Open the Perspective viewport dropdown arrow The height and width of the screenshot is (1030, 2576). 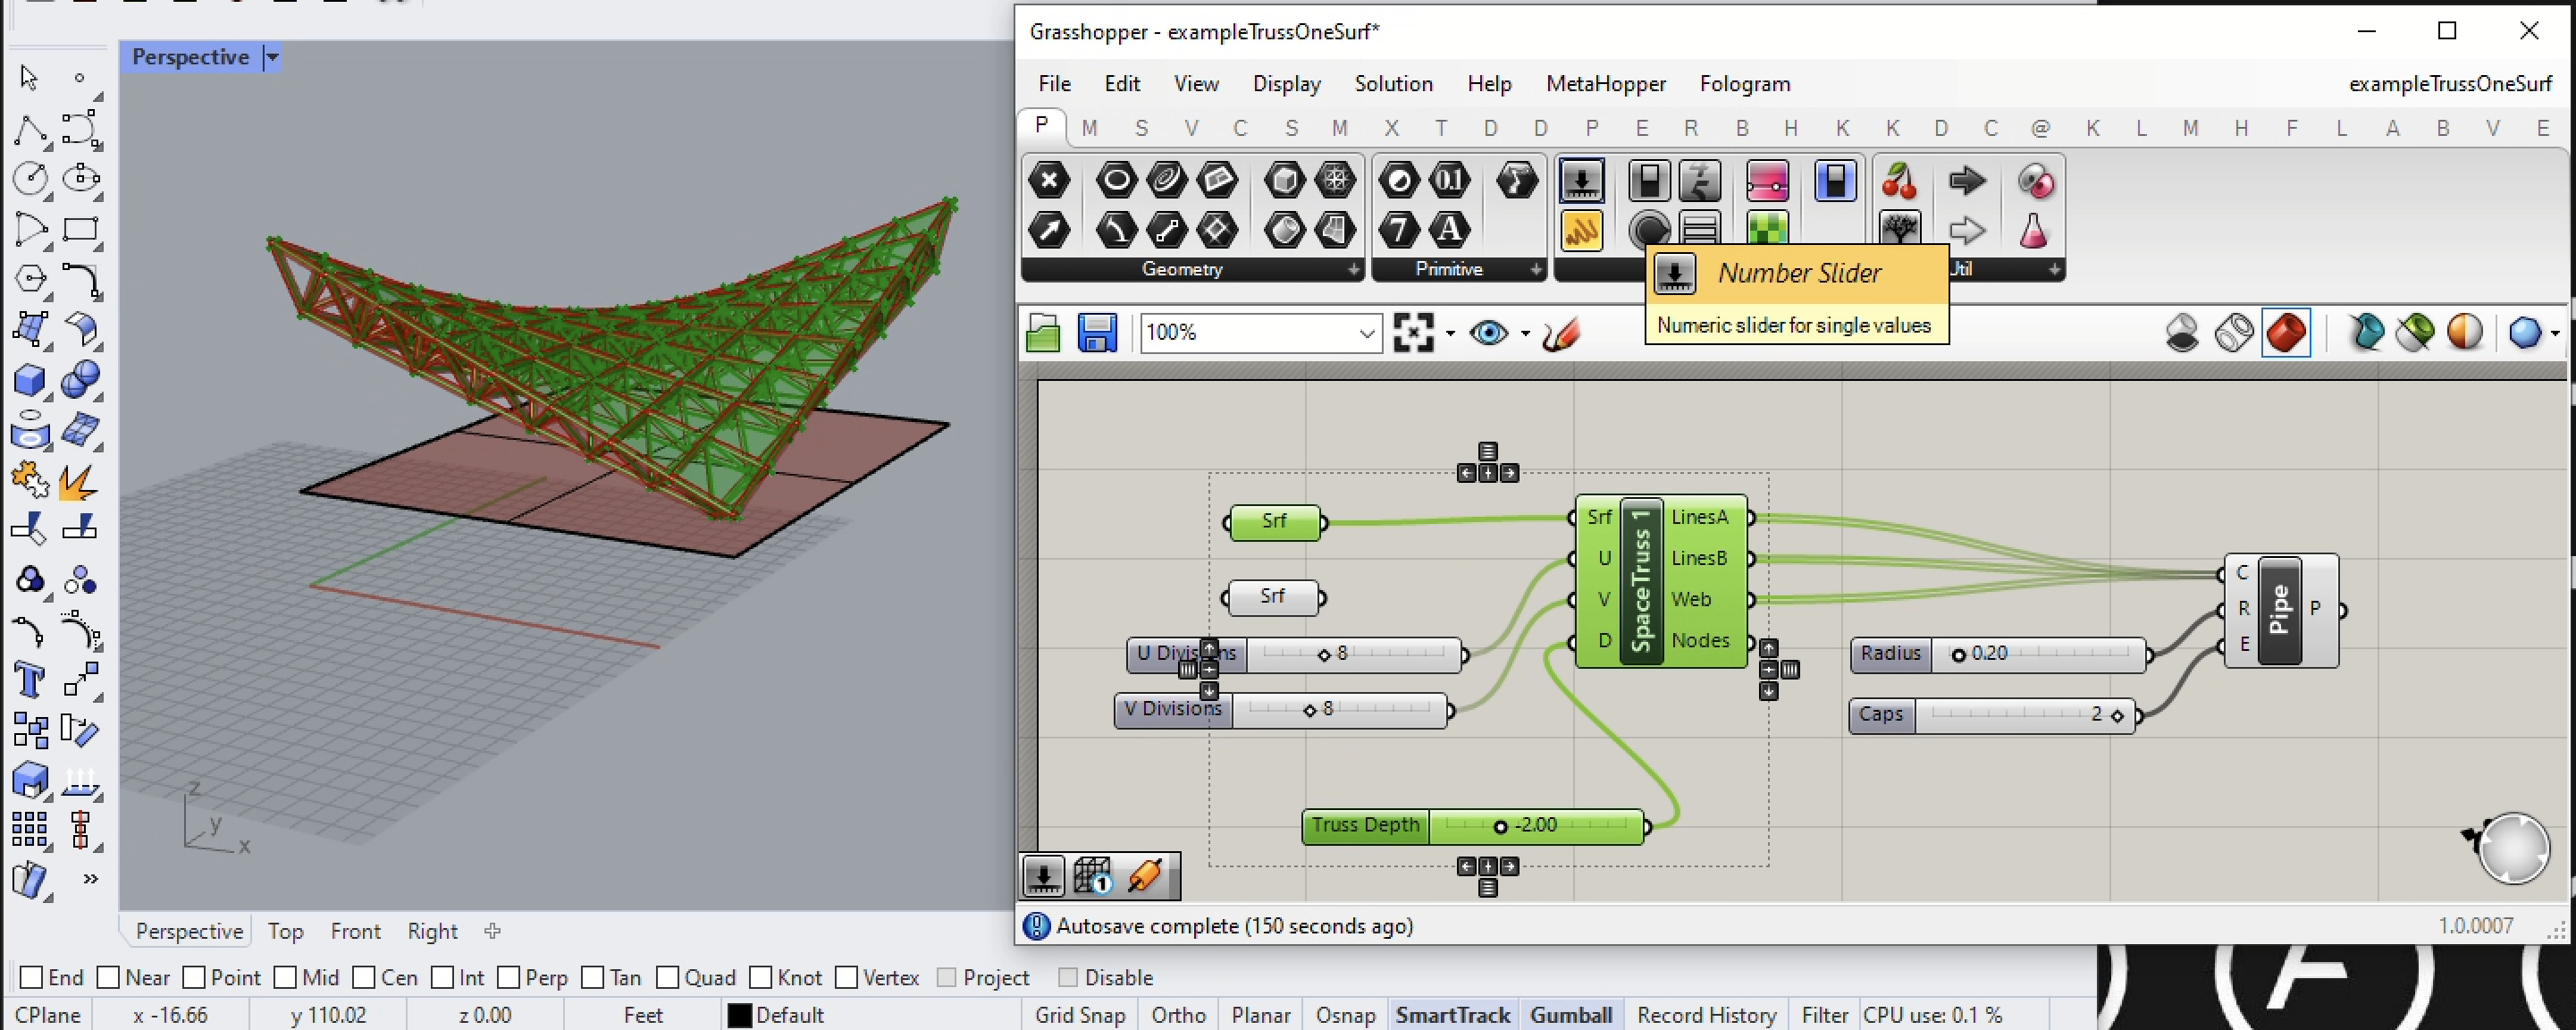272,57
